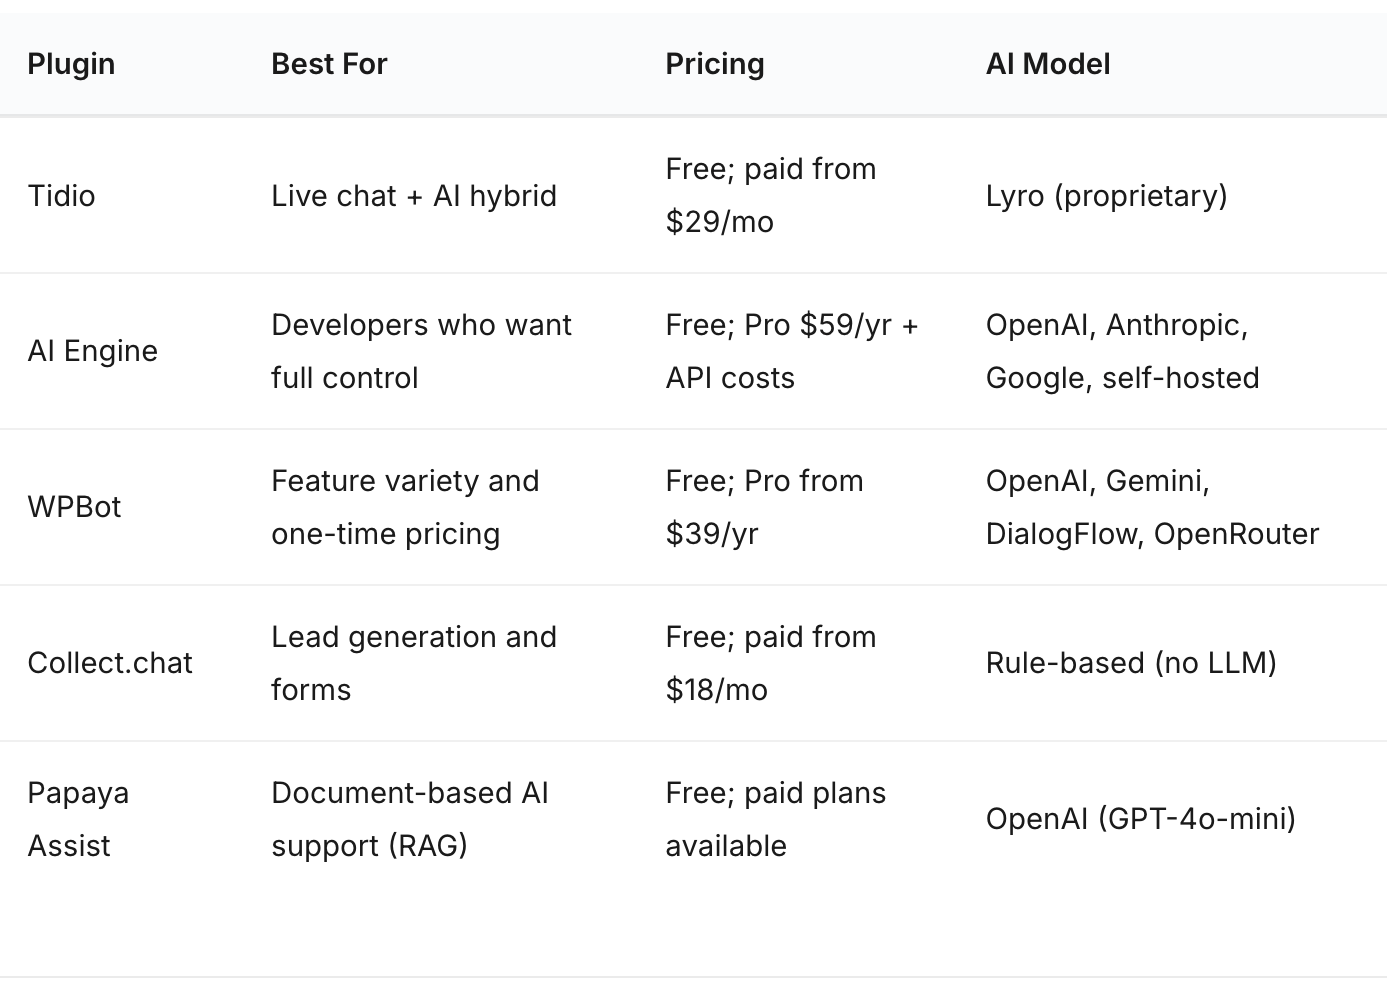
Task: Click 'Document-based AI support (RAG)' cell
Action: coord(410,819)
